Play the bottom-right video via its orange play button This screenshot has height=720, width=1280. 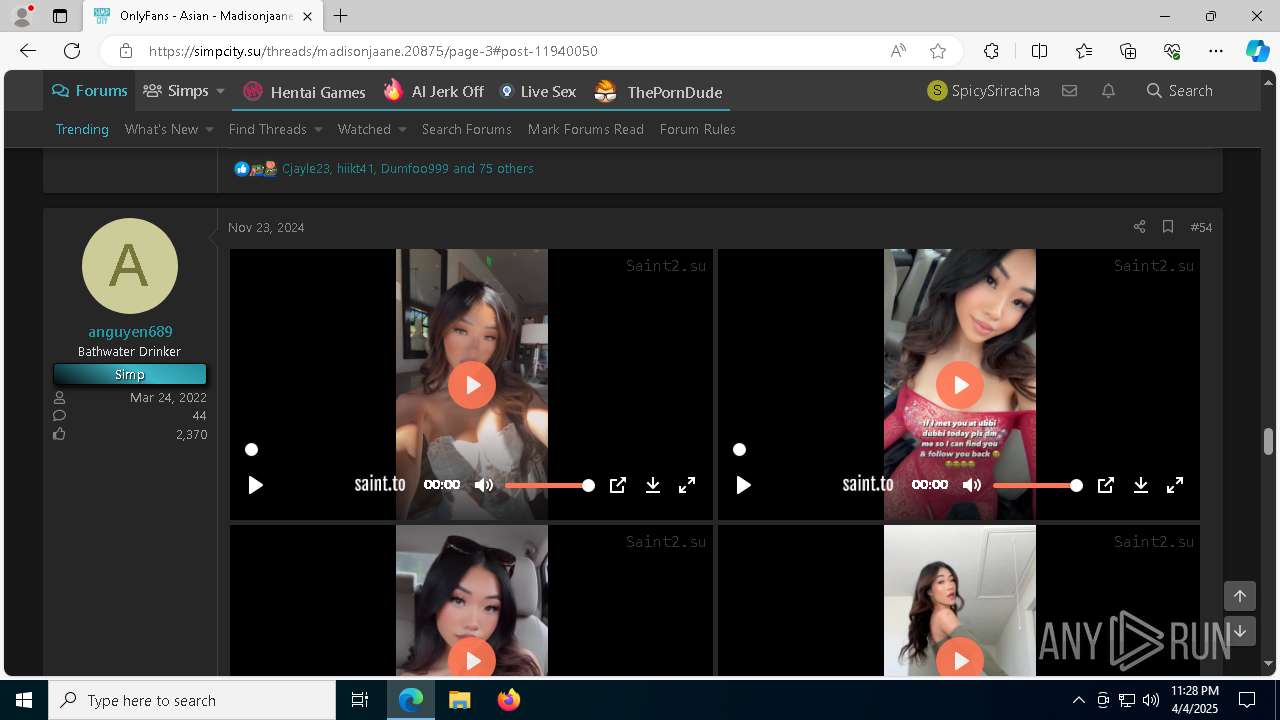[960, 660]
